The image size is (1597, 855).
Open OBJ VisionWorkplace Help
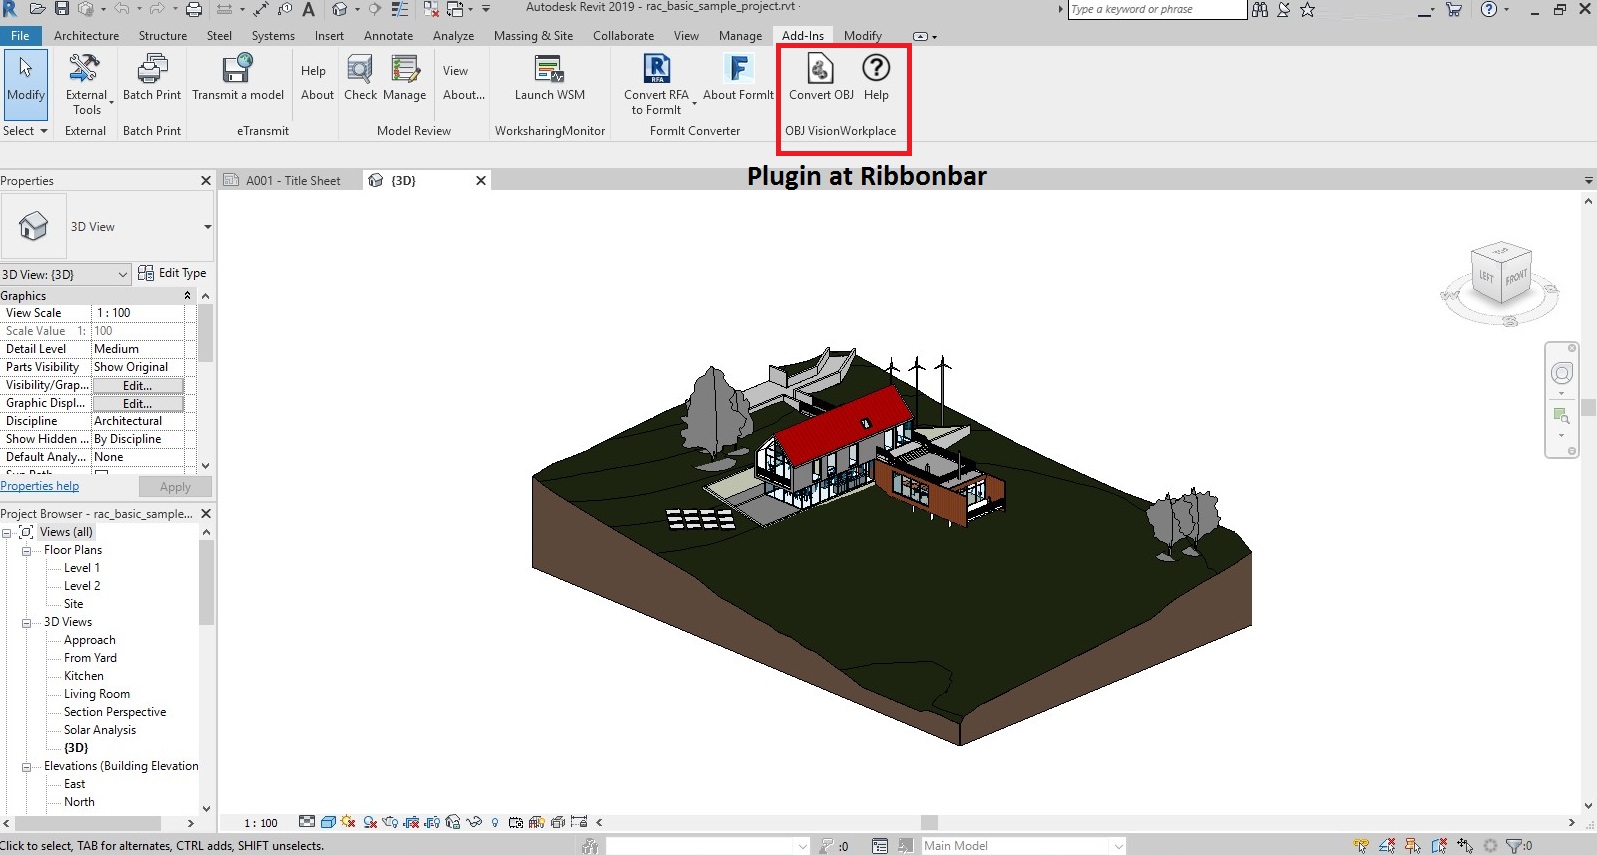(876, 78)
